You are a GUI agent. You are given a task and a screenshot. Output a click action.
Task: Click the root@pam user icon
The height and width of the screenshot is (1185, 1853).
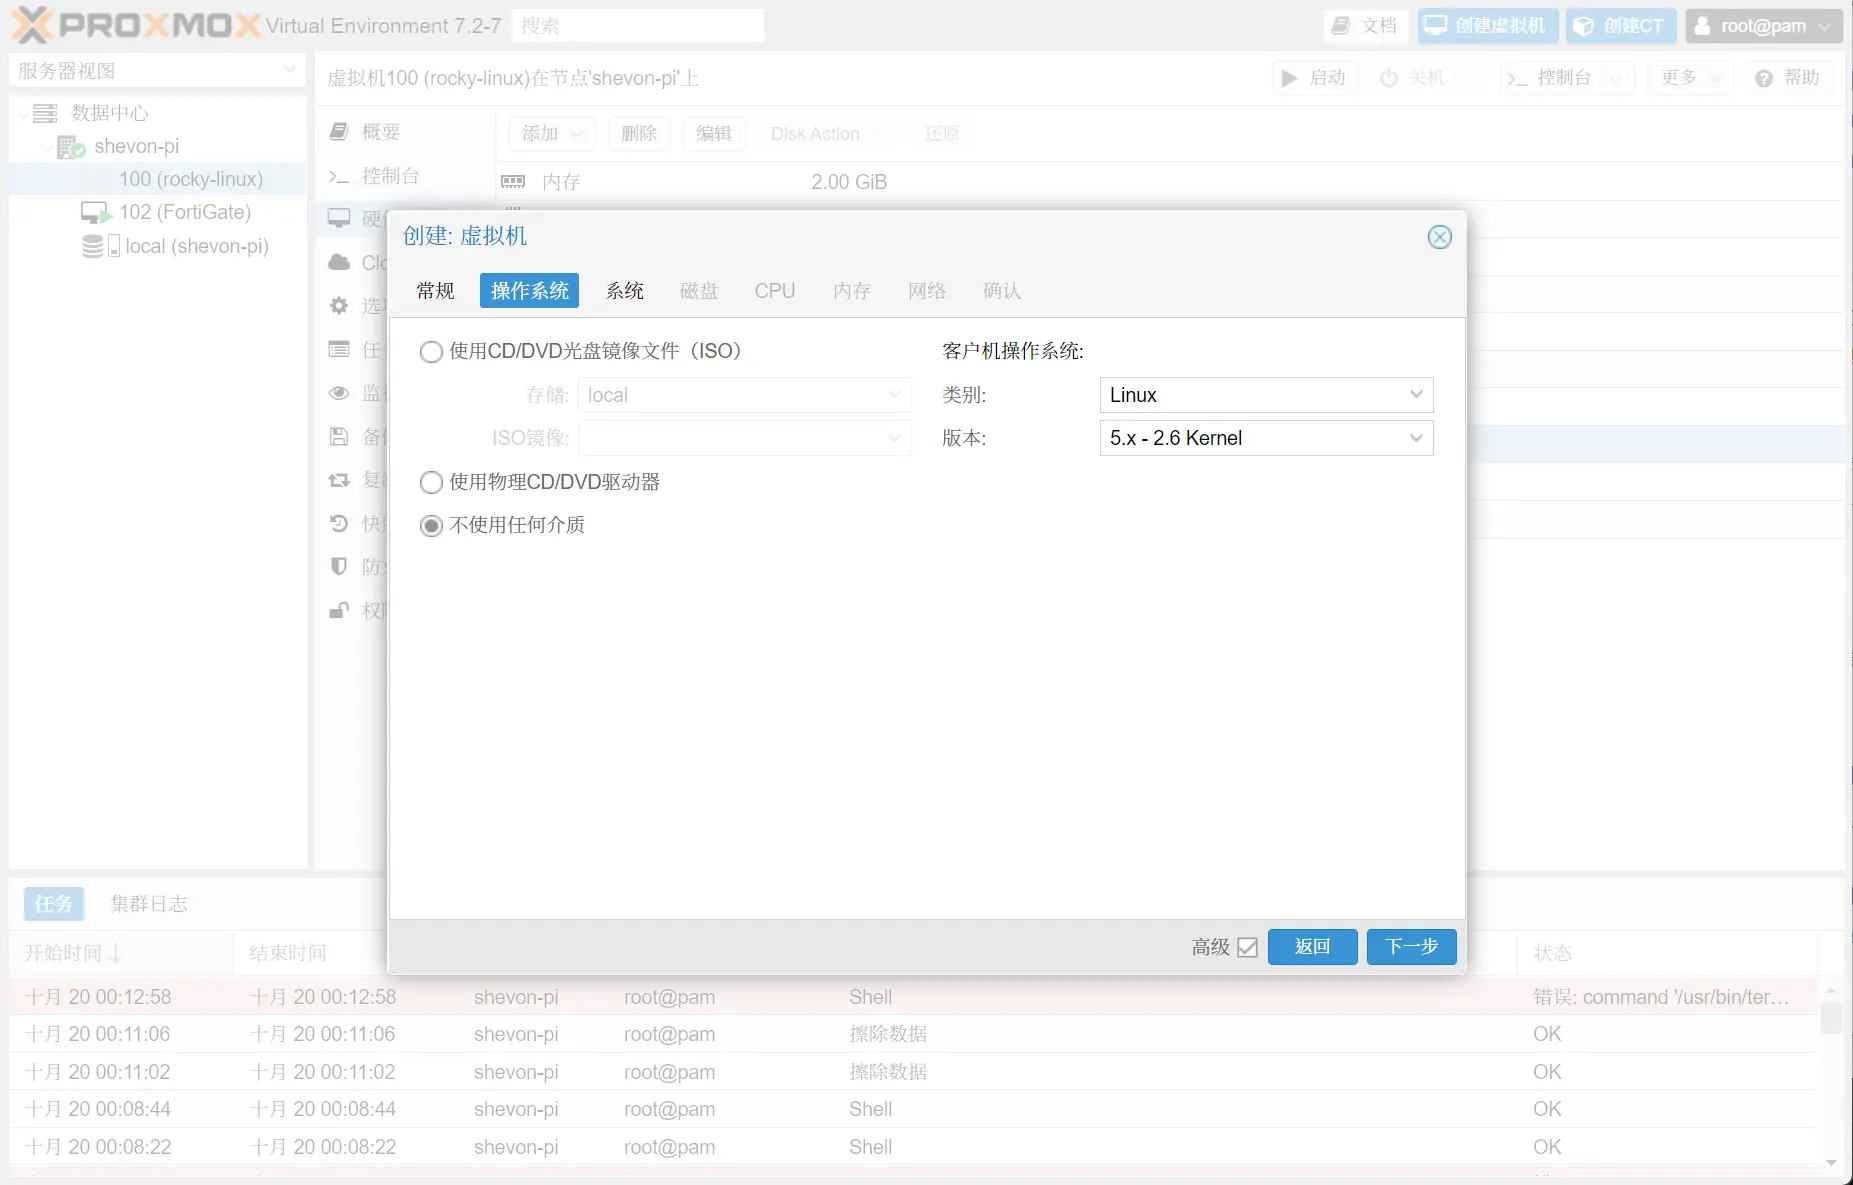tap(1702, 26)
